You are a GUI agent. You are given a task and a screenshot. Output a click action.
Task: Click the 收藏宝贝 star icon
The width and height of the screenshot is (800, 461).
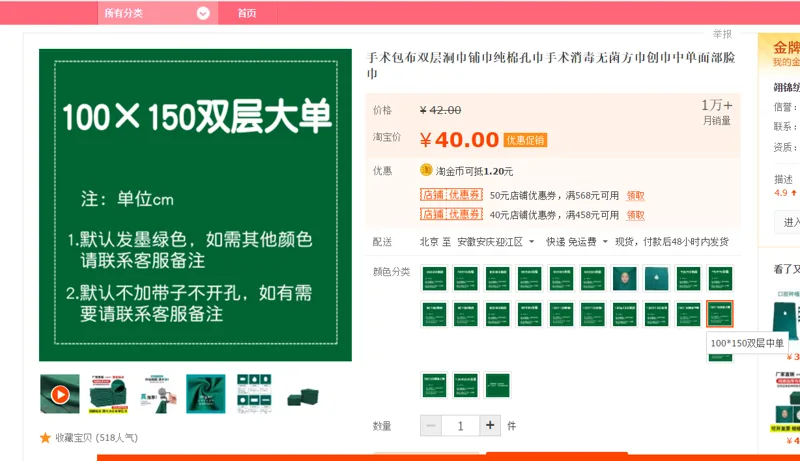45,438
